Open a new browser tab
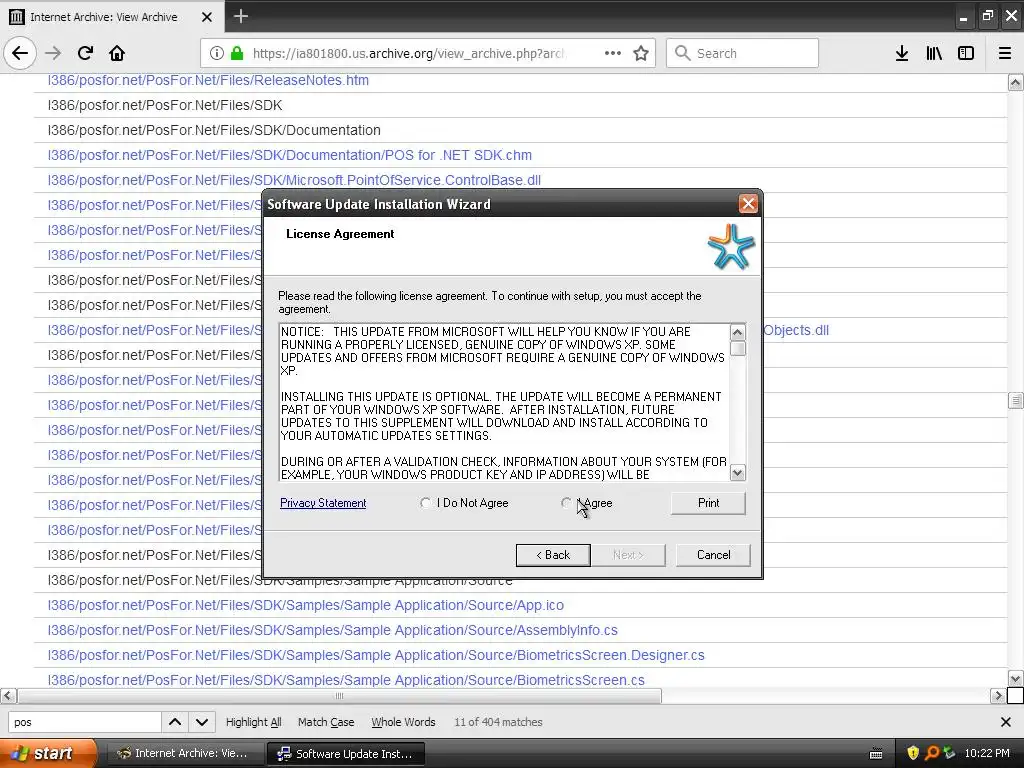This screenshot has width=1024, height=768. (x=241, y=16)
